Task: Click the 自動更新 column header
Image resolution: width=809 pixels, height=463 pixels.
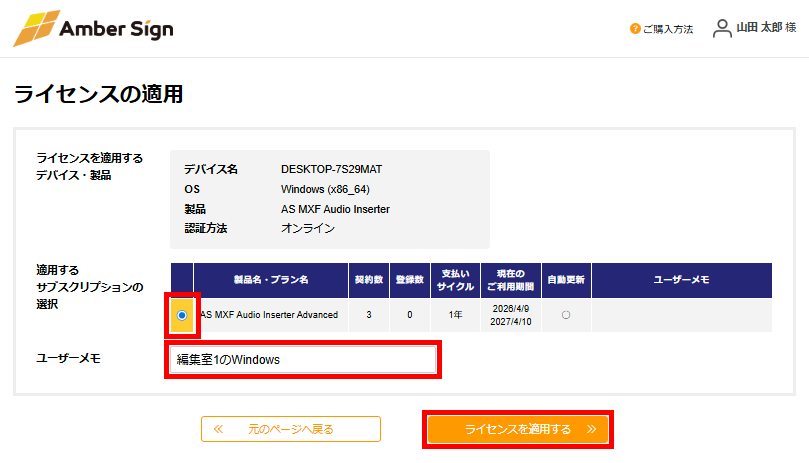Action: coord(566,280)
